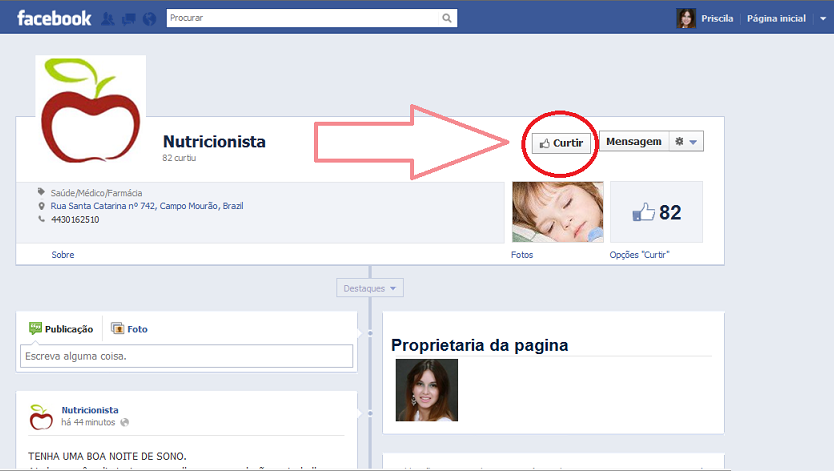
Task: Open the Opções "Curtir" link
Action: pyautogui.click(x=639, y=255)
